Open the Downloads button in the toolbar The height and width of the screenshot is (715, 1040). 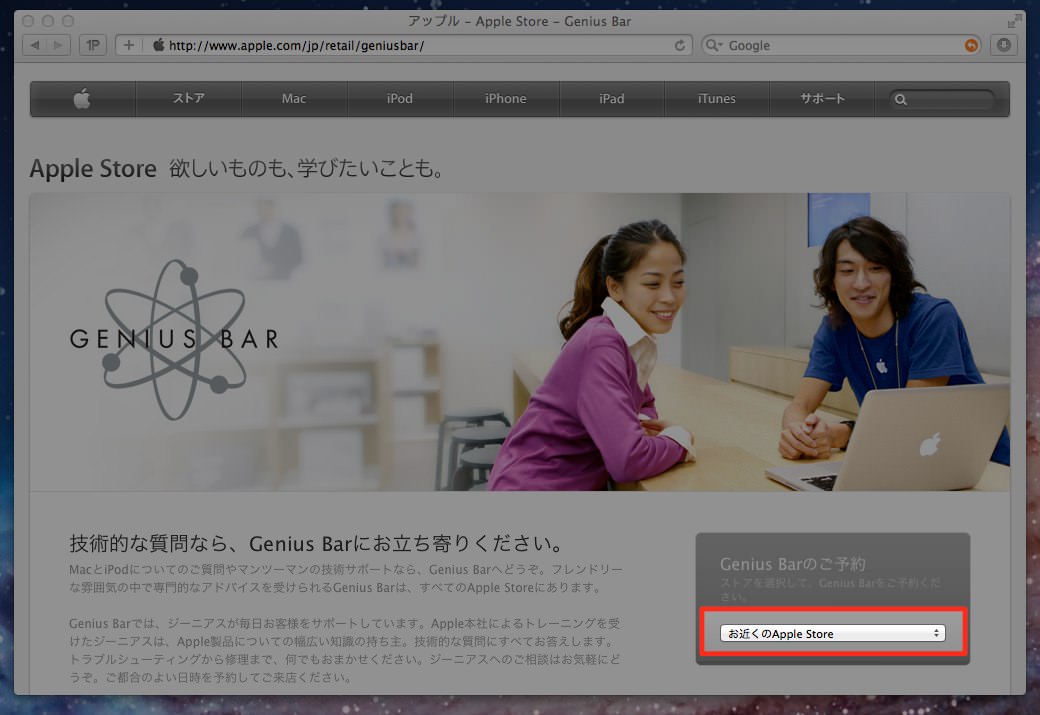click(1004, 45)
